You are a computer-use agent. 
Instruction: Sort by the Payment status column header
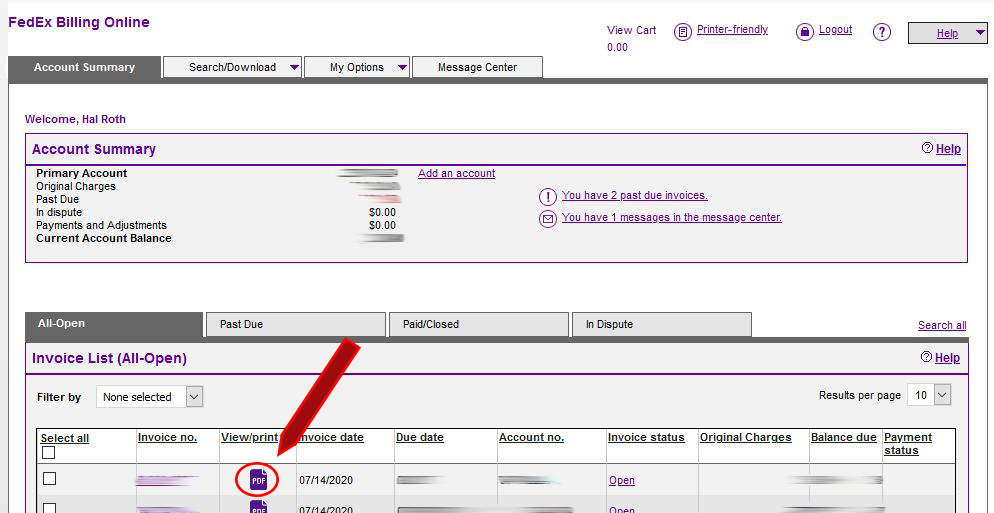click(908, 444)
